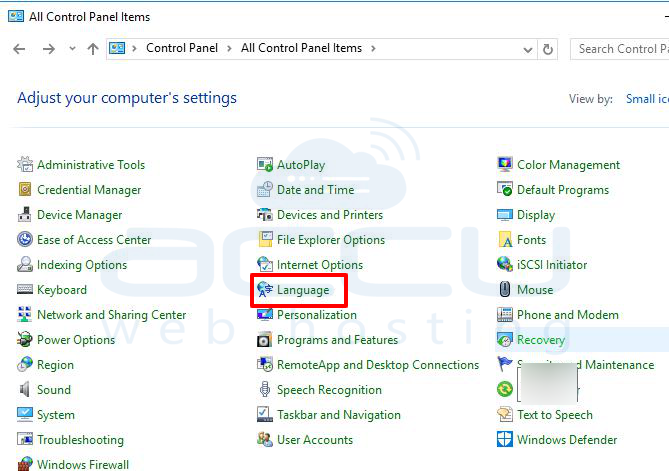Open the recent locations dropdown arrow
Image resolution: width=669 pixels, height=471 pixels.
point(73,49)
